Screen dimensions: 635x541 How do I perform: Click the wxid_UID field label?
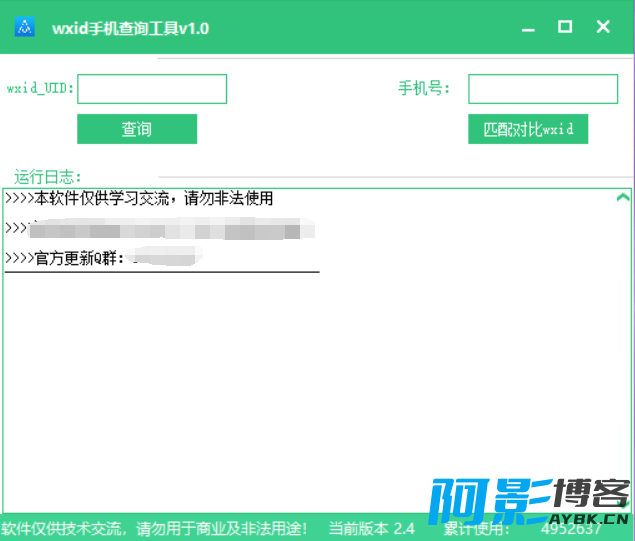click(40, 89)
